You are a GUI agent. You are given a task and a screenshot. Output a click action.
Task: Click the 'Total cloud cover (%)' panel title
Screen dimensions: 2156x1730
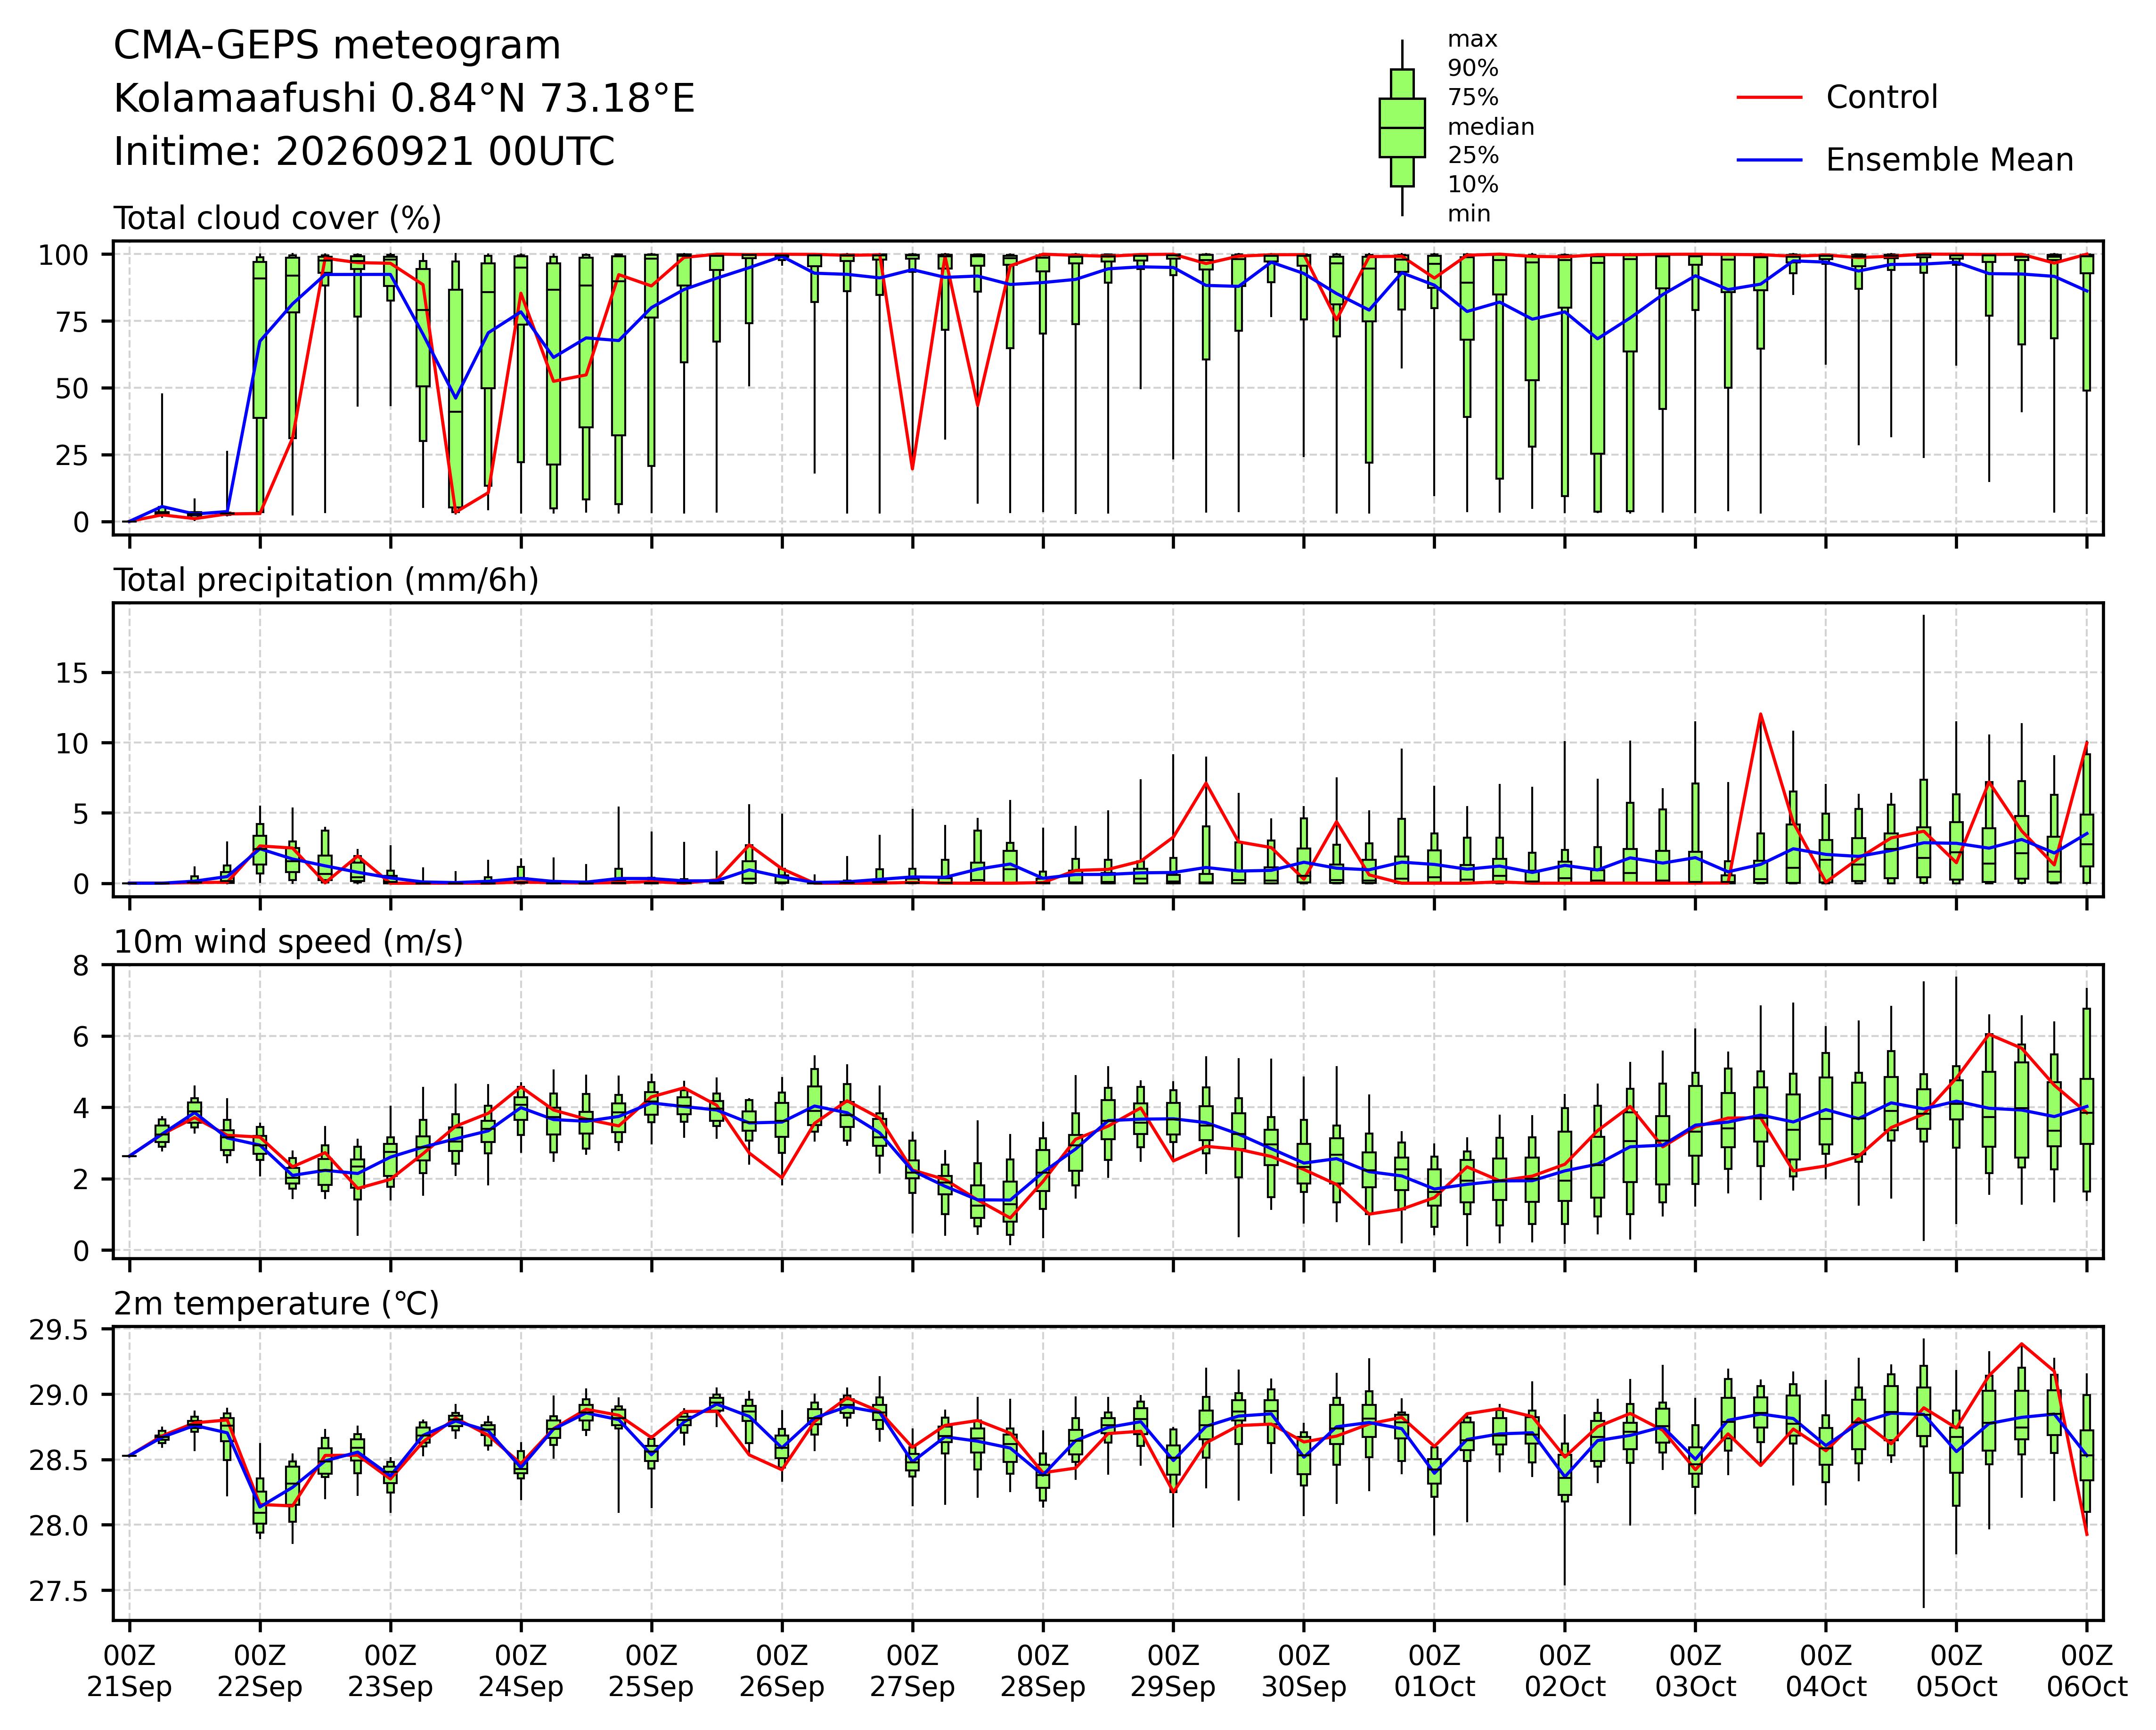pos(277,219)
